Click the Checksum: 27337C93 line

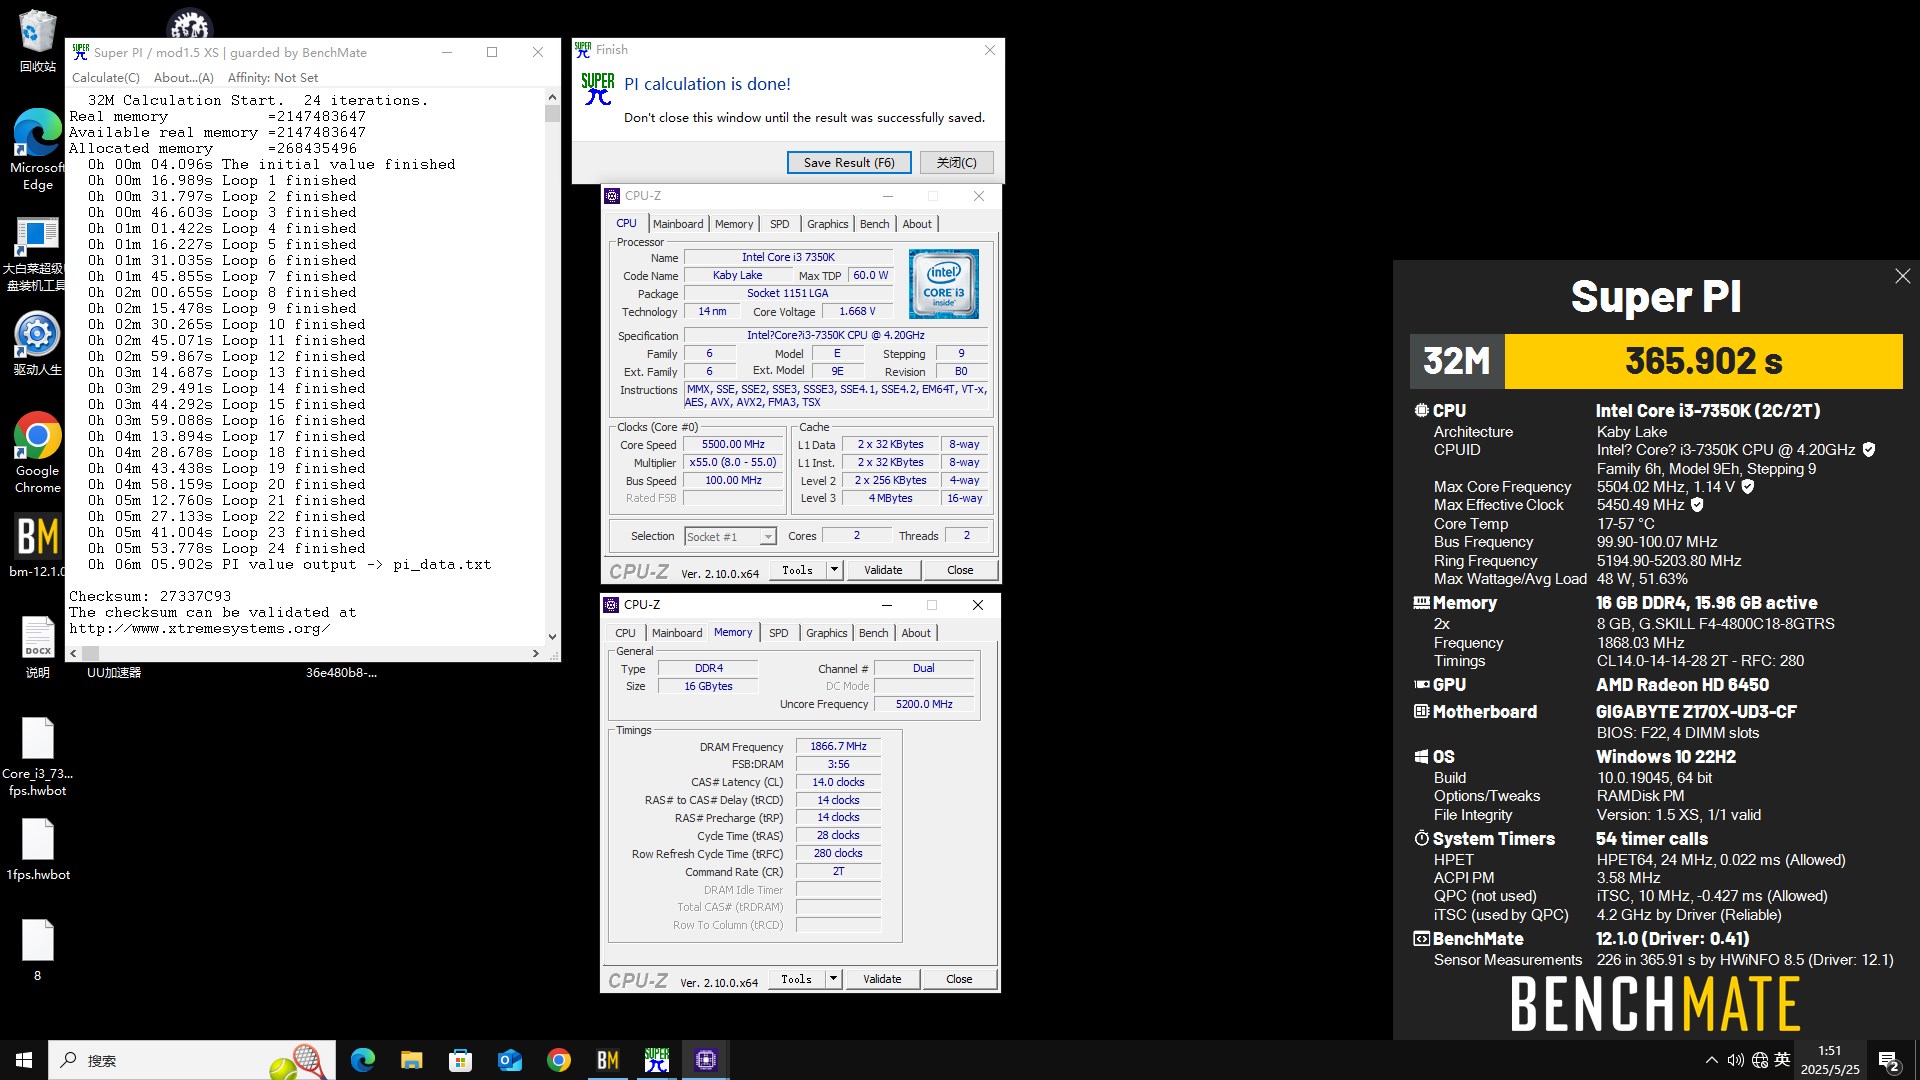click(150, 596)
